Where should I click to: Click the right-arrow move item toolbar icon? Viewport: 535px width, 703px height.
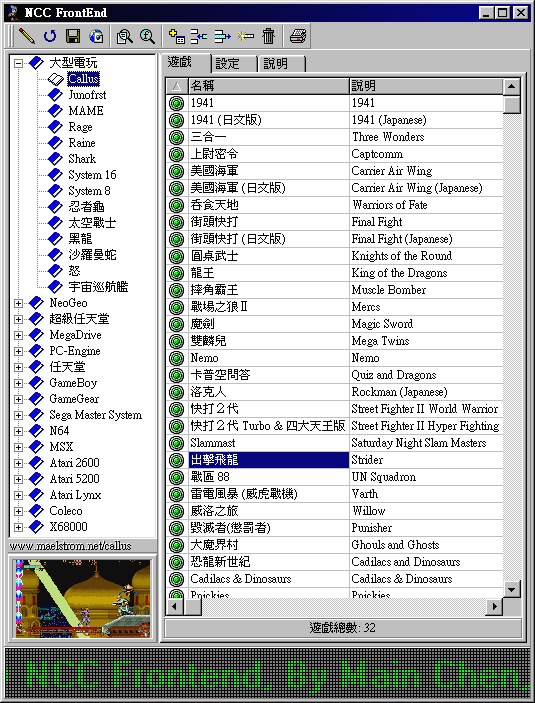tap(222, 36)
